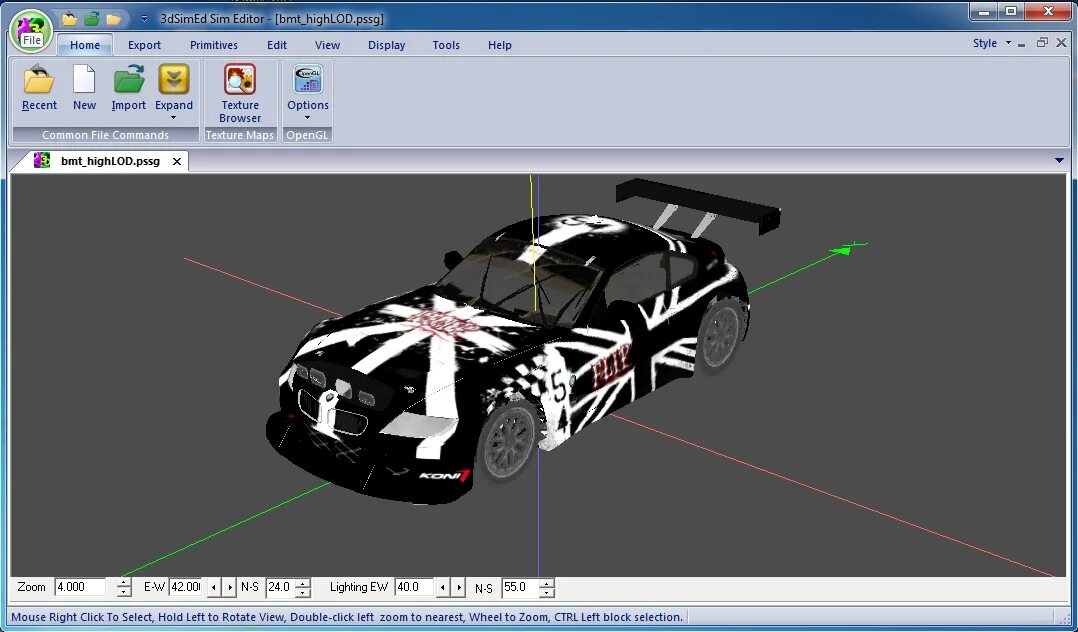Open the Style dropdown menu
The image size is (1078, 632).
point(991,43)
